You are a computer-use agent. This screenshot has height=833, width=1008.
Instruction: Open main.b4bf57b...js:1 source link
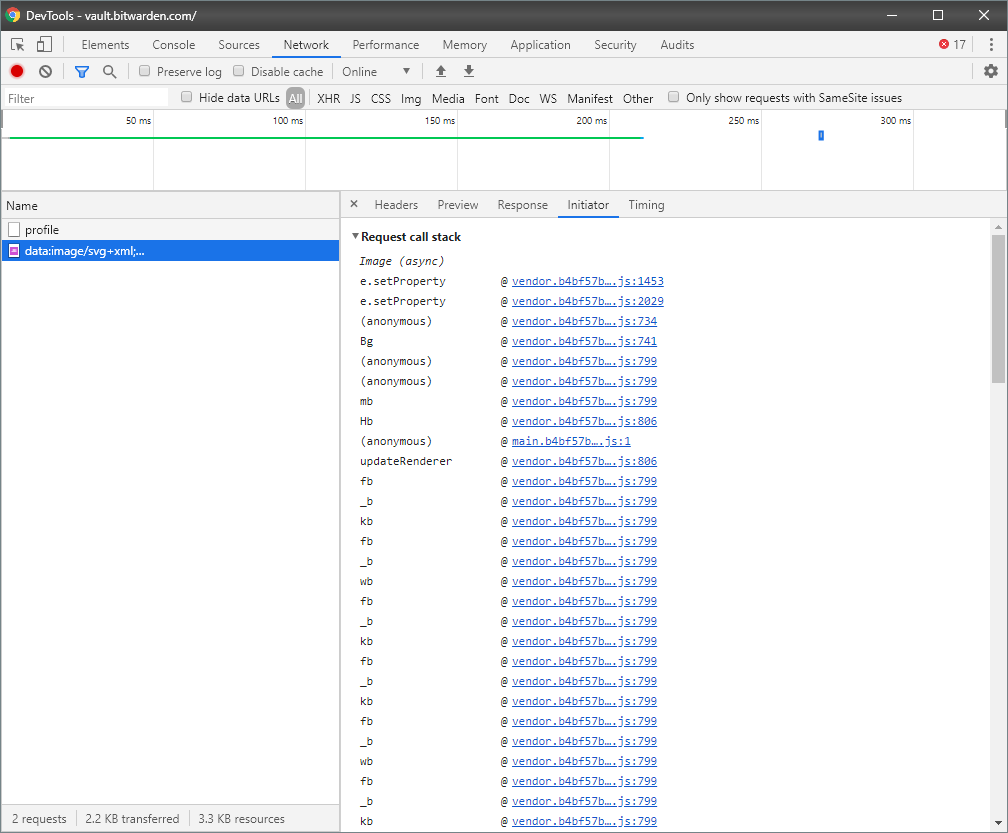pos(570,441)
